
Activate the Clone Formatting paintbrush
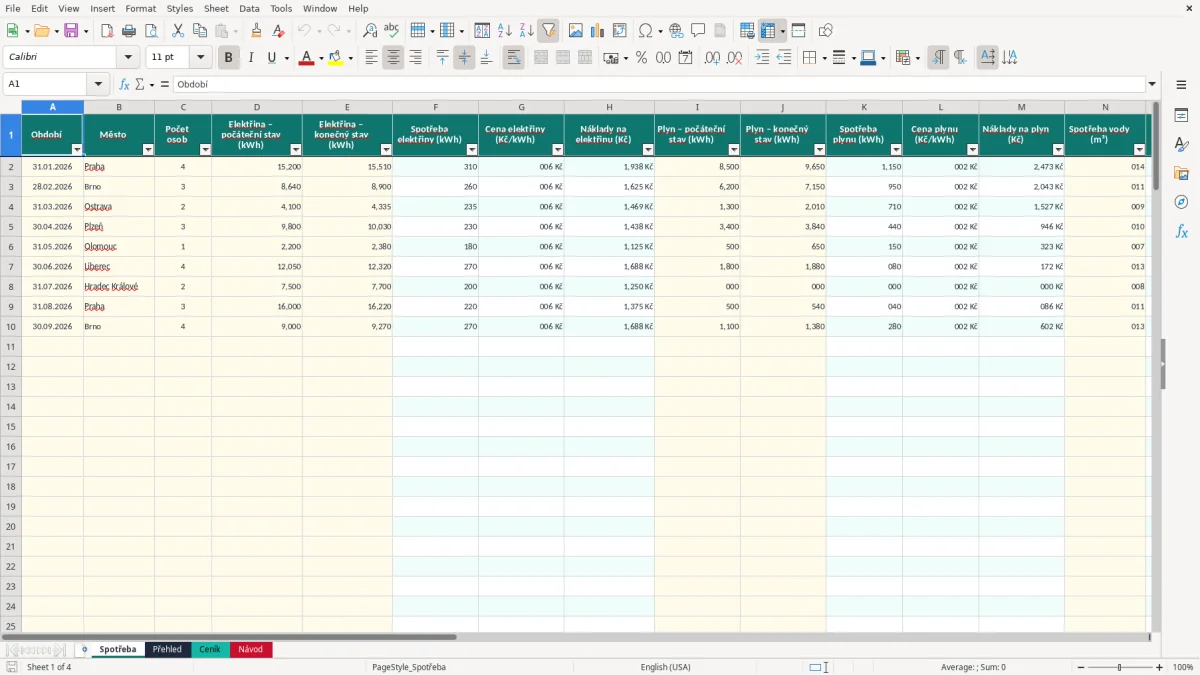257,31
